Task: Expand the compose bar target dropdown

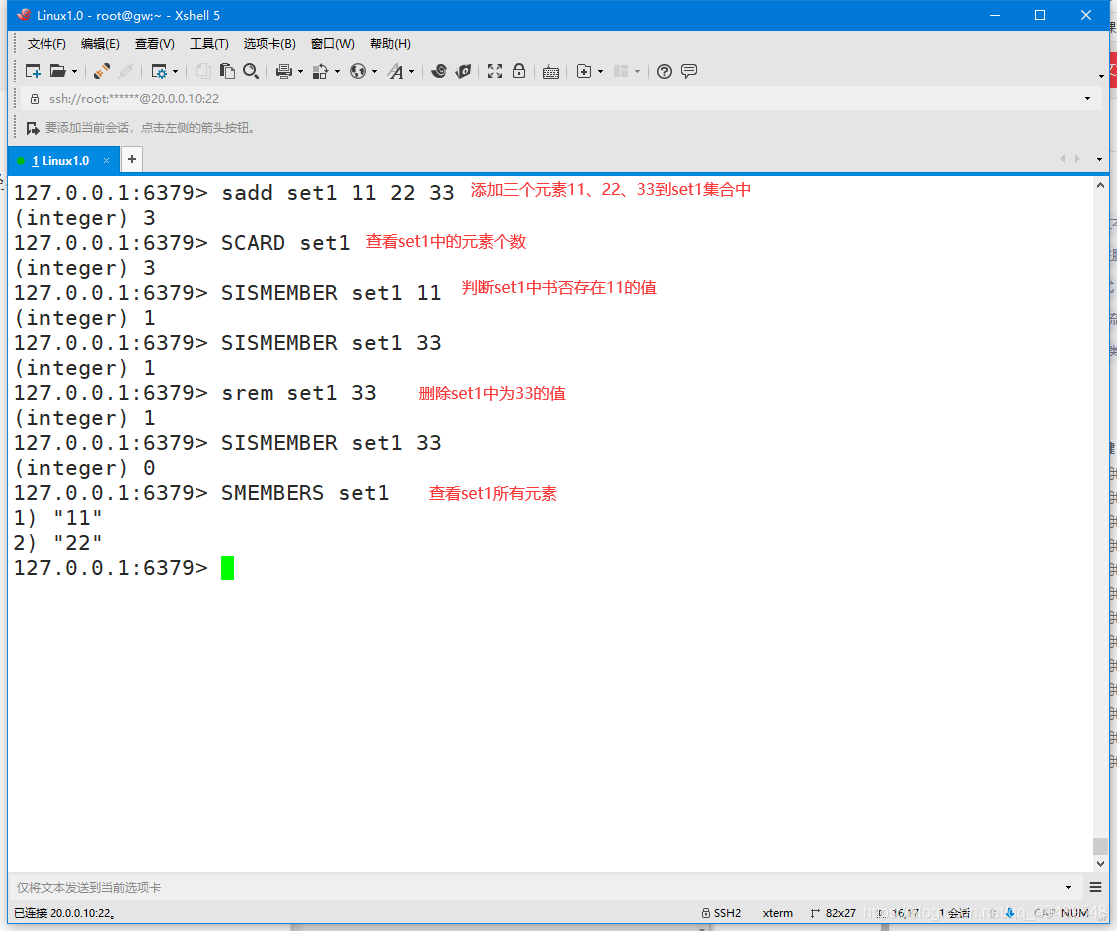Action: tap(1068, 888)
